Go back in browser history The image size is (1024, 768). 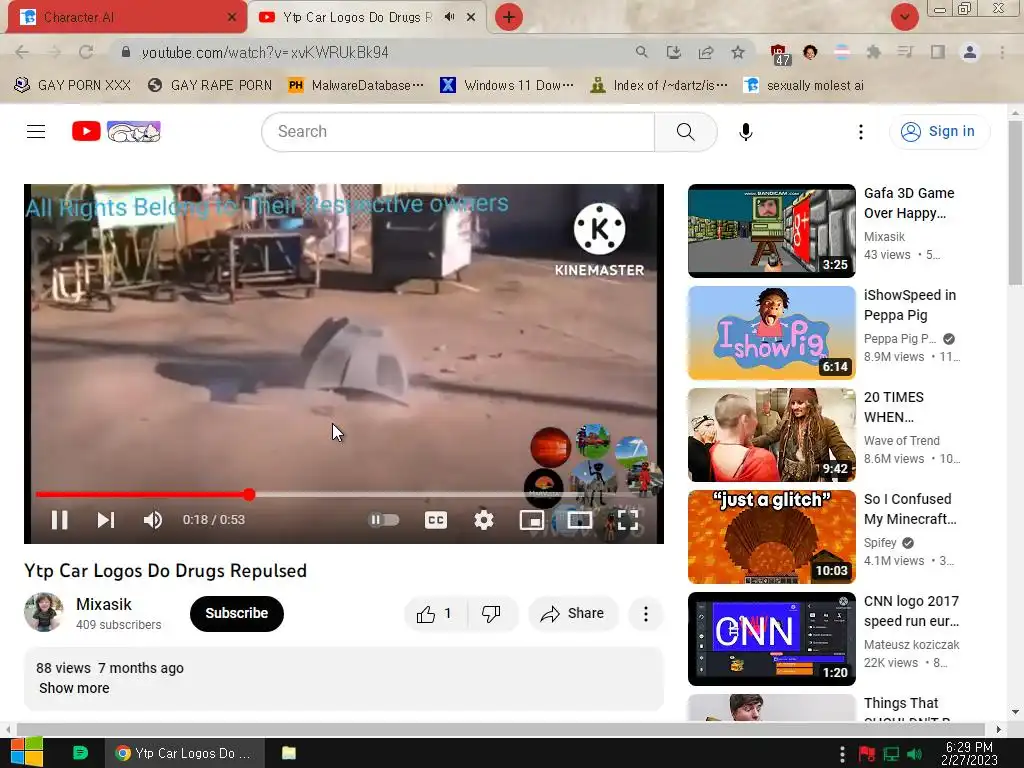coord(22,52)
